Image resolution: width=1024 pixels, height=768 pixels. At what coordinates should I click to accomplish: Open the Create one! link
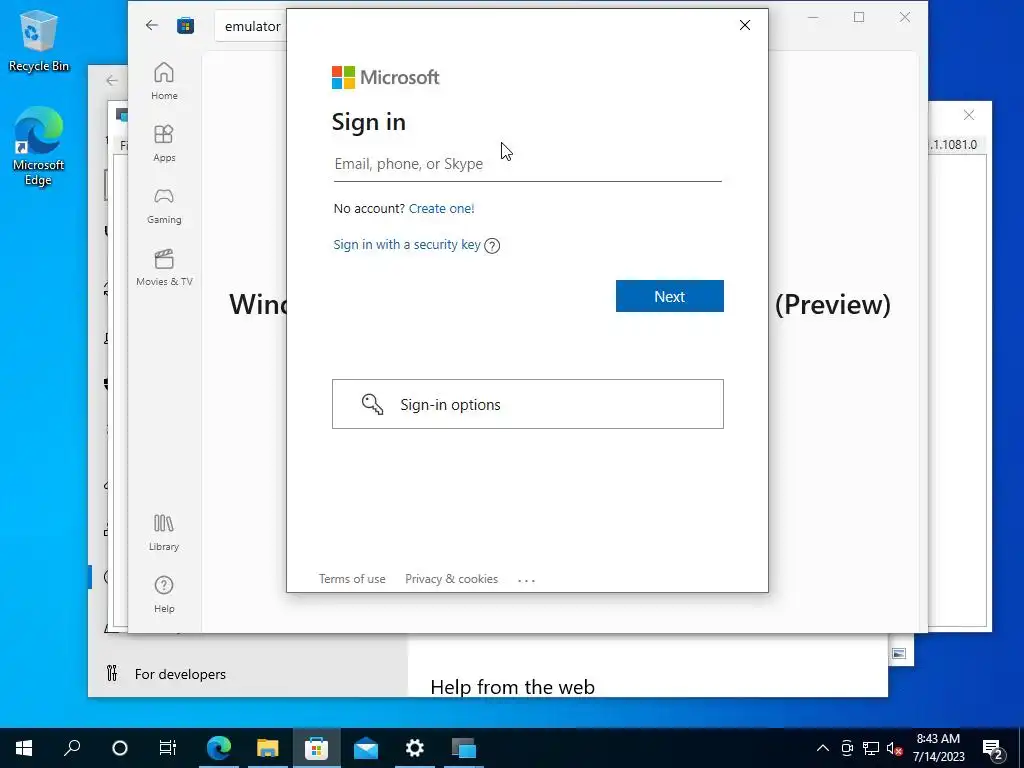pos(441,208)
